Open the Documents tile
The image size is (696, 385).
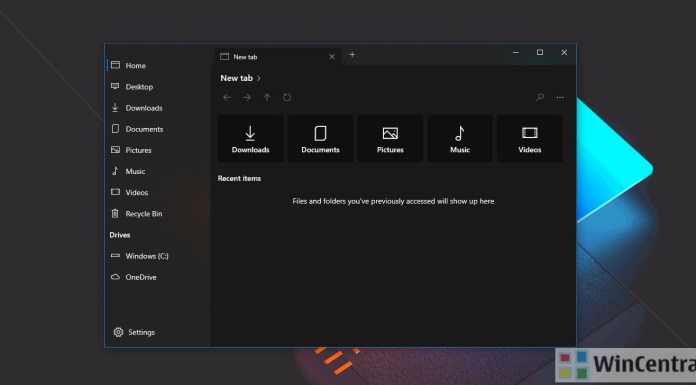coord(320,139)
